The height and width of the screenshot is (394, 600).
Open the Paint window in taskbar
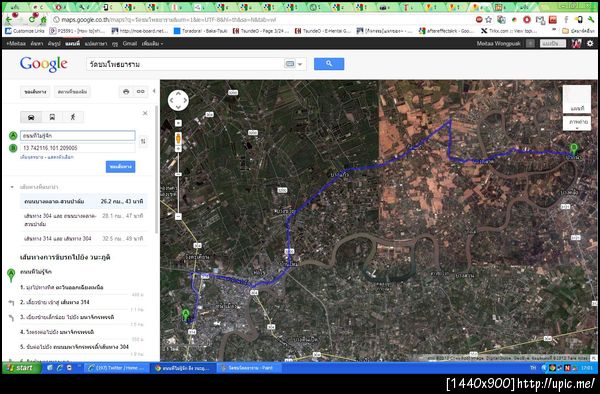point(249,368)
